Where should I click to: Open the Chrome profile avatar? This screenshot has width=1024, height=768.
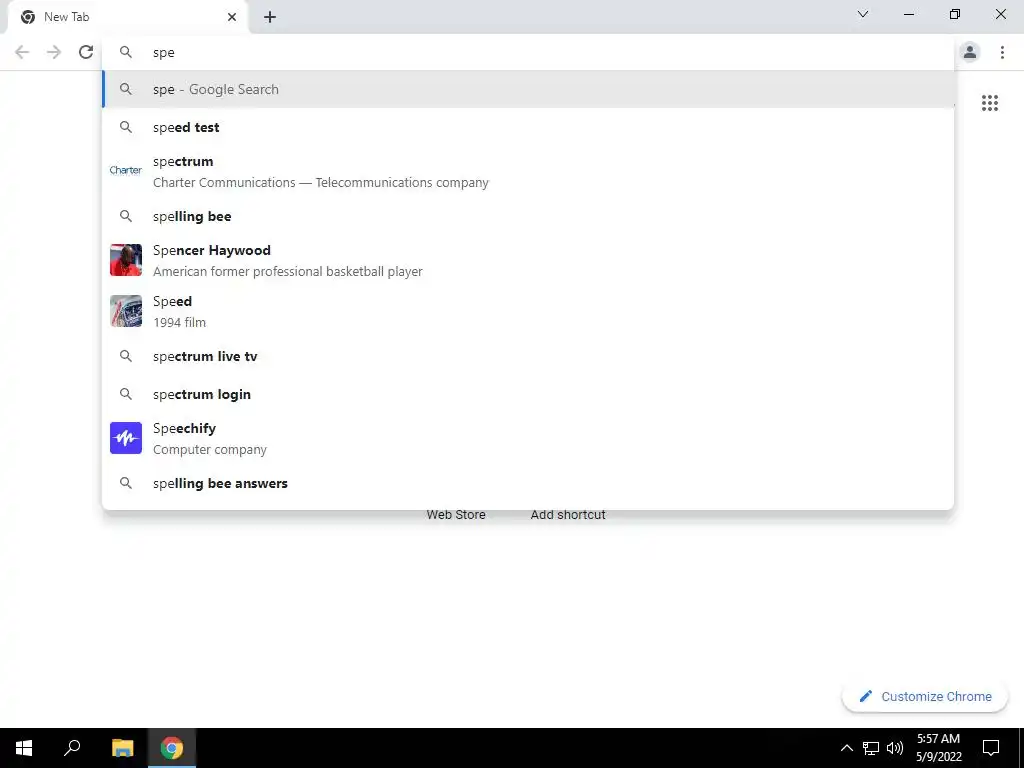[x=970, y=52]
